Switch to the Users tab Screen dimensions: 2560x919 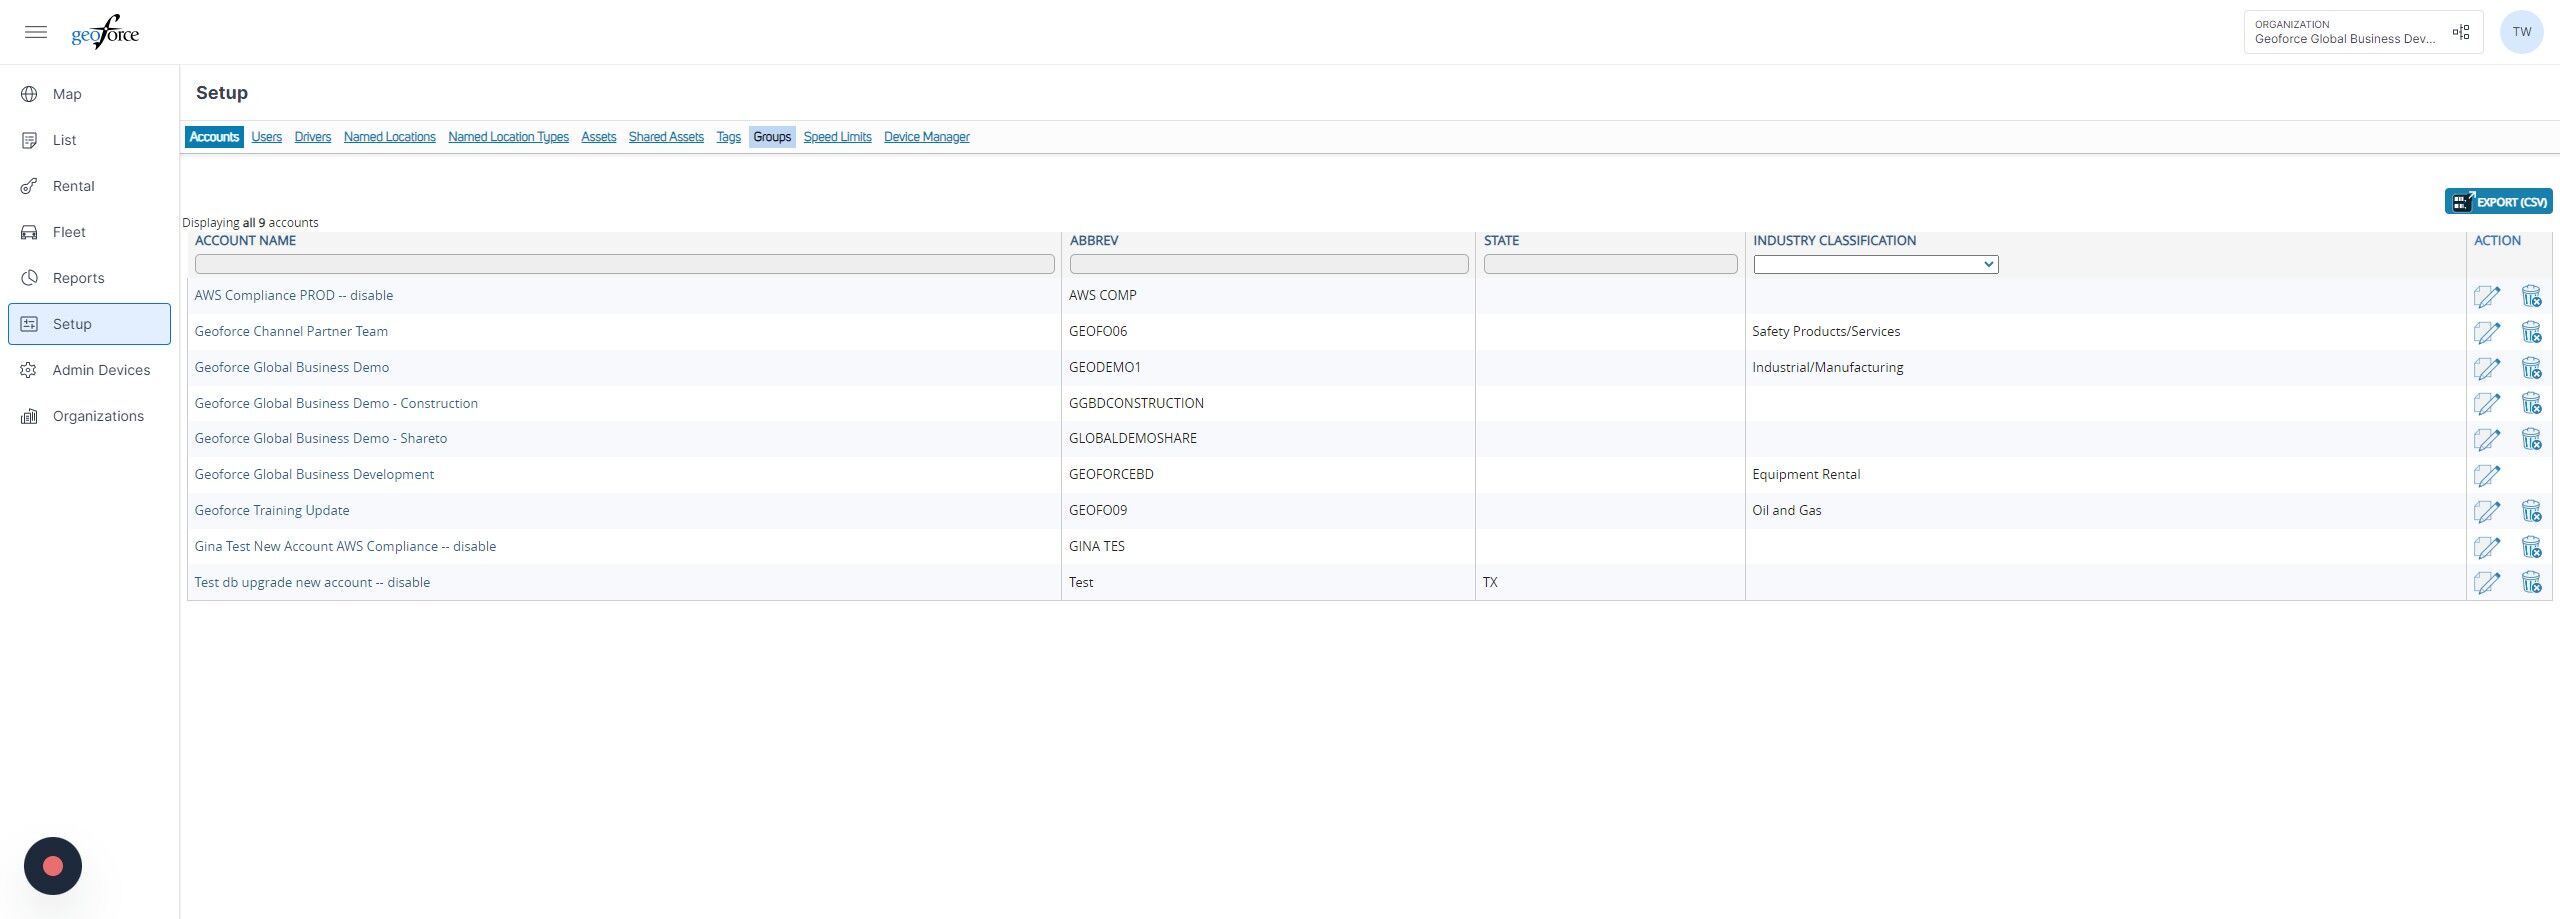tap(266, 137)
